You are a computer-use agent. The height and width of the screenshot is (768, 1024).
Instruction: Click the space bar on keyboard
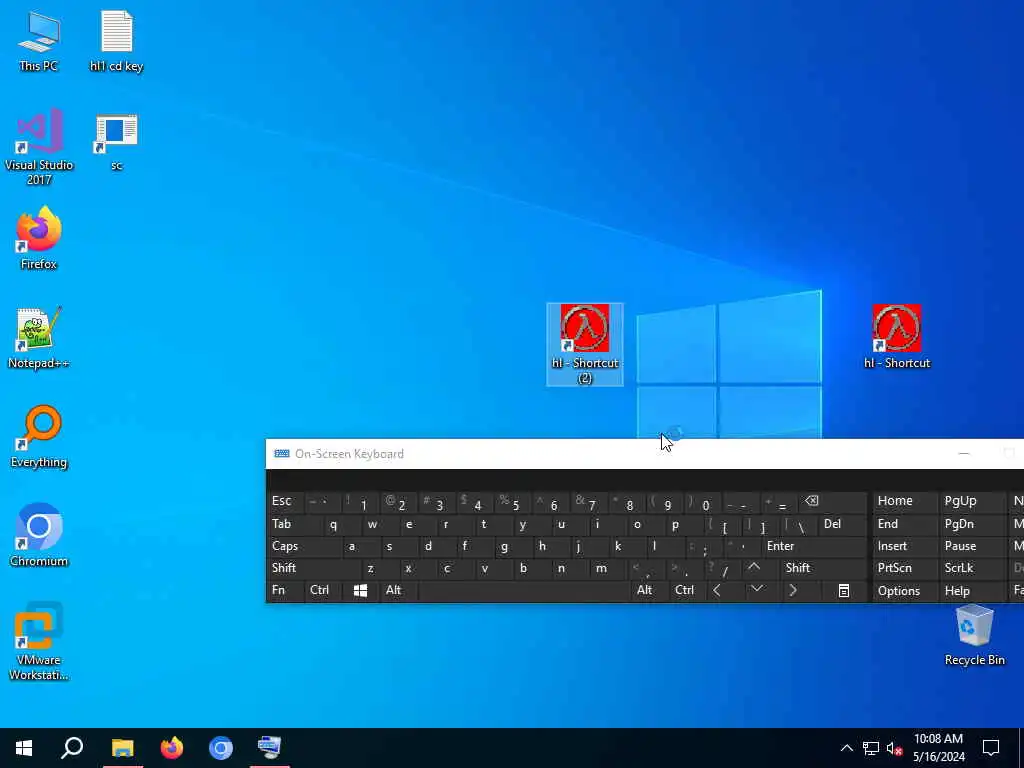(524, 590)
